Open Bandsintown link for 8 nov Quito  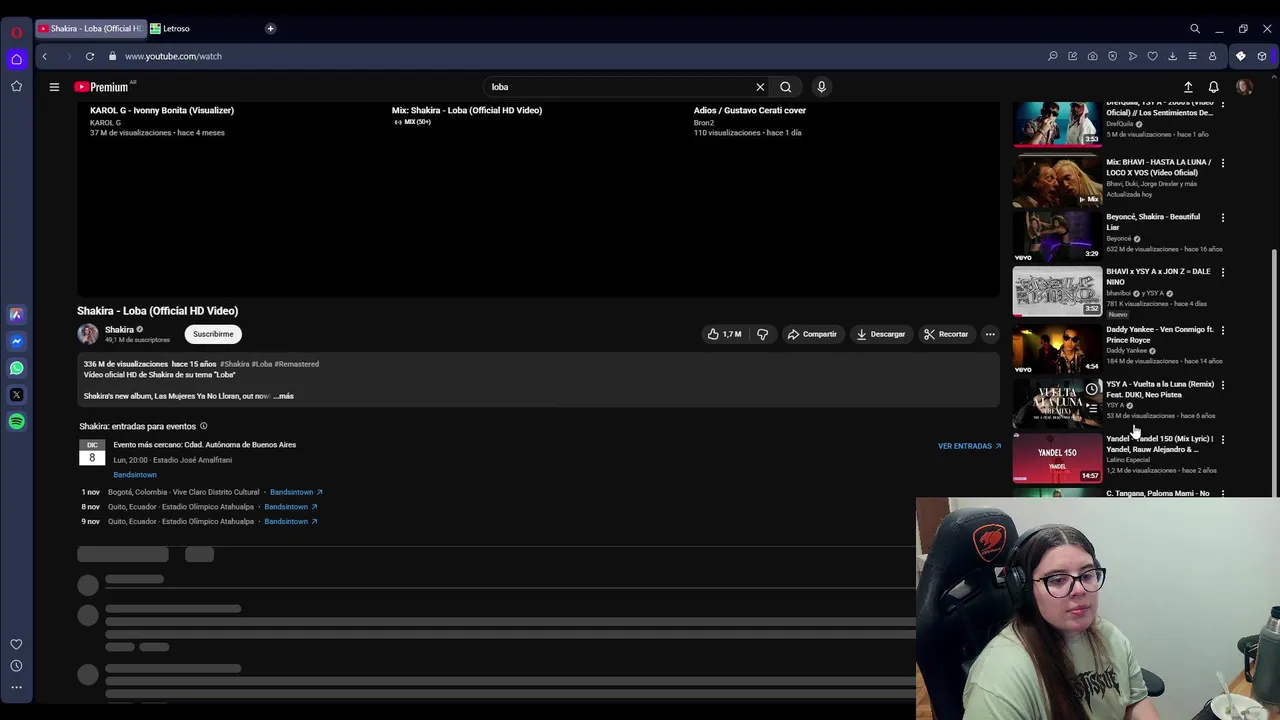(x=291, y=507)
